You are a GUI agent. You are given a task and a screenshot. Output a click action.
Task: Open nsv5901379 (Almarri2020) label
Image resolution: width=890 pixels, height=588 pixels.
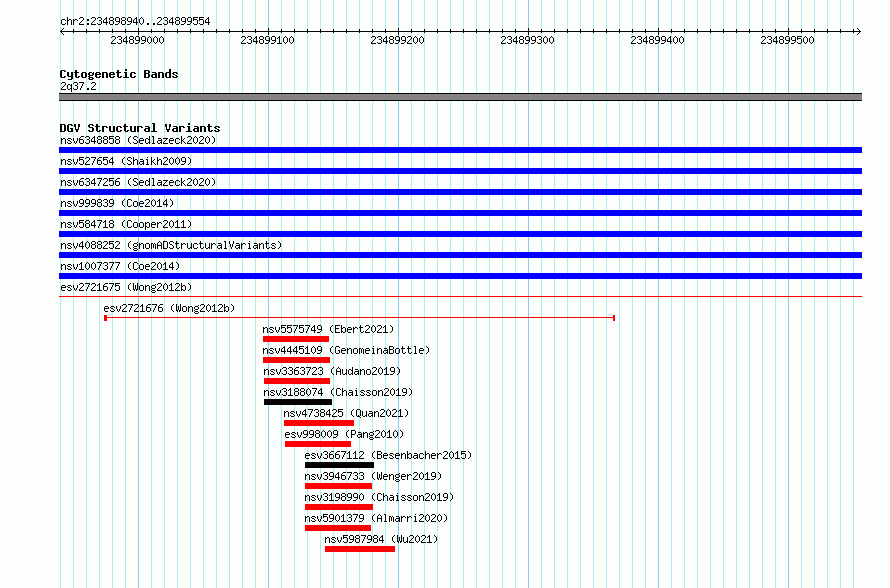(x=376, y=518)
